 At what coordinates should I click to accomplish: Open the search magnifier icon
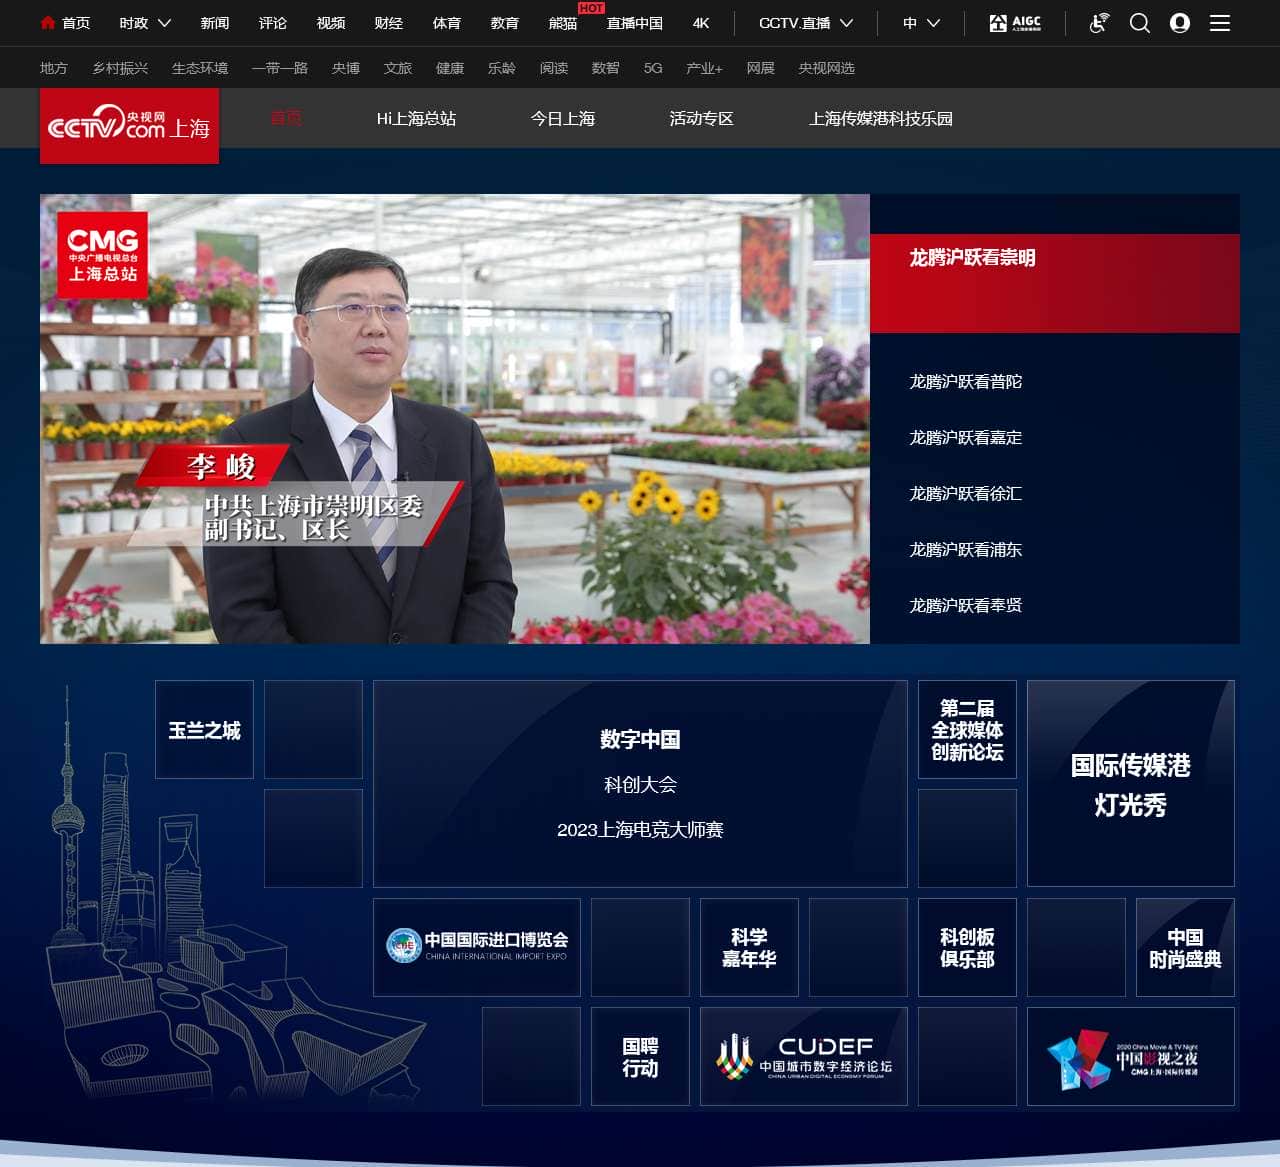tap(1140, 23)
